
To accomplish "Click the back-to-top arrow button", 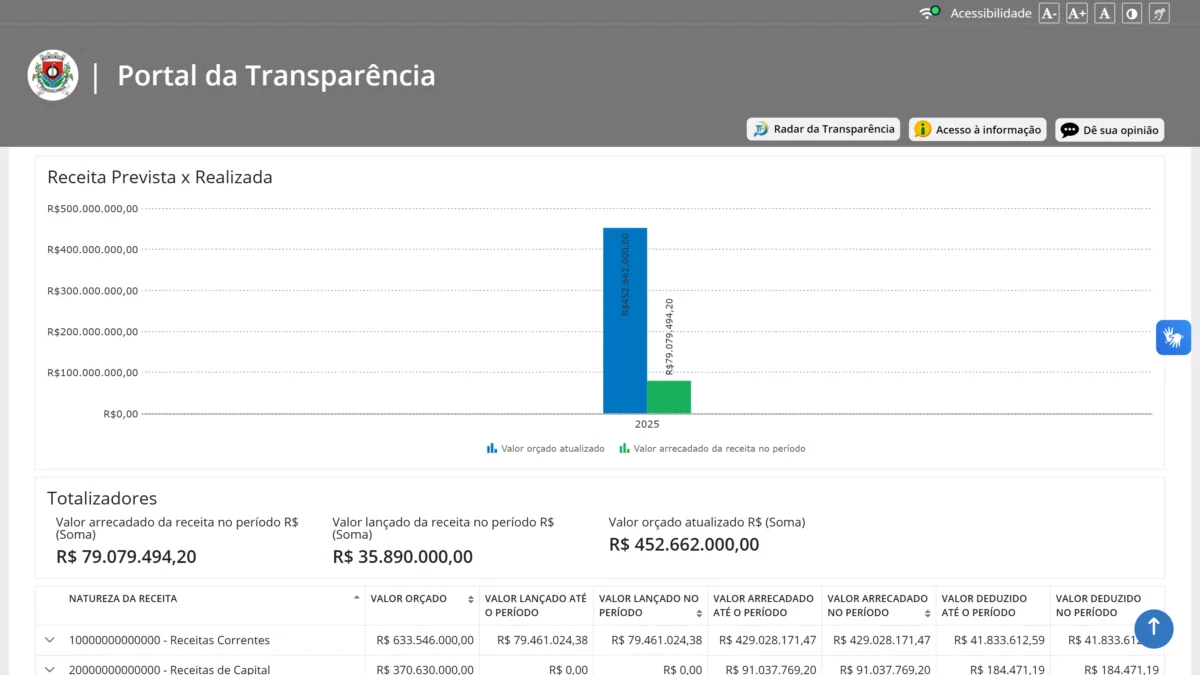I will point(1153,628).
